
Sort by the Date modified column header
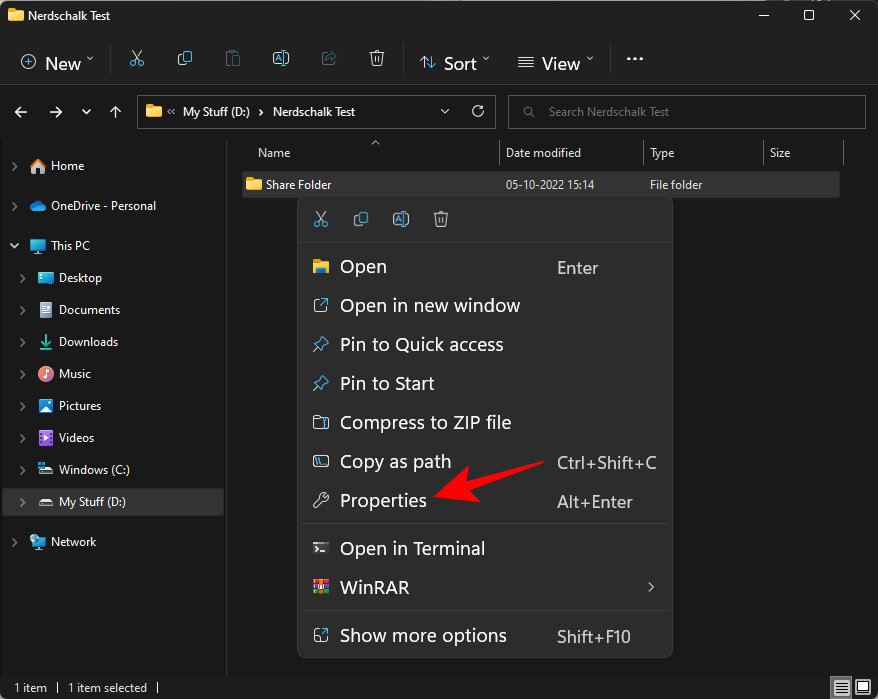(544, 153)
